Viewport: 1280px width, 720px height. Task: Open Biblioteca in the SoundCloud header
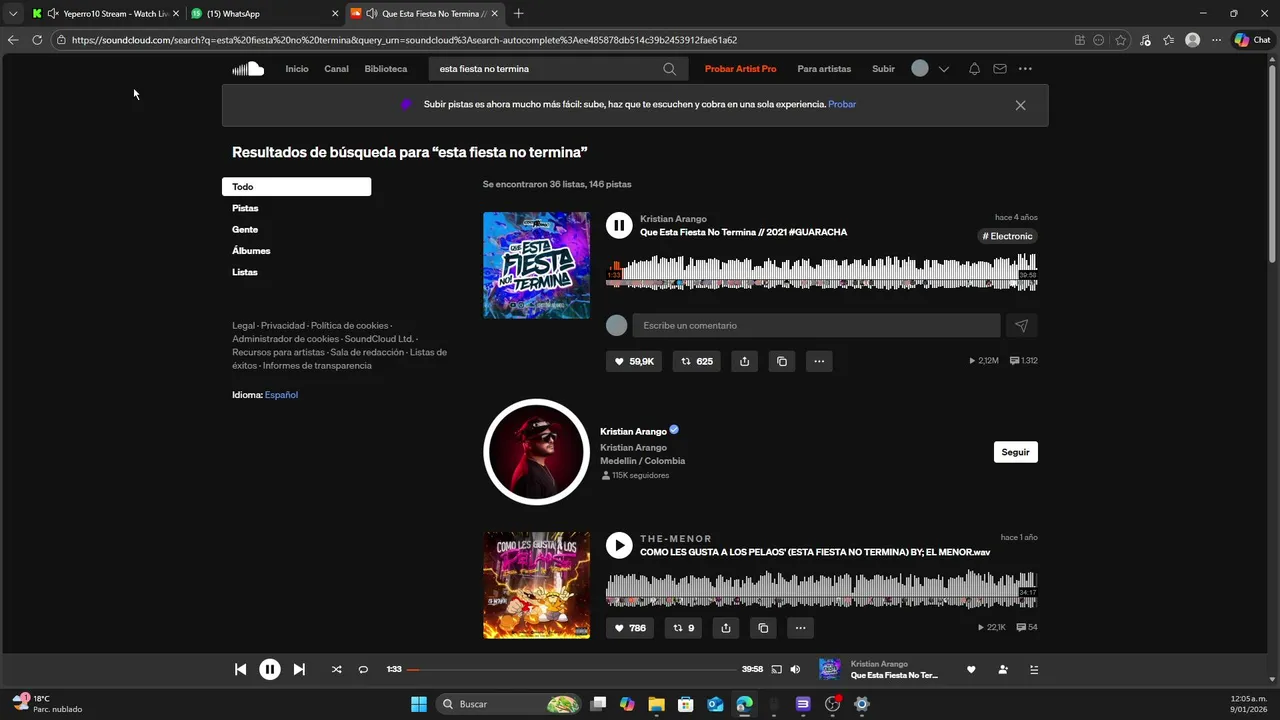click(x=386, y=69)
